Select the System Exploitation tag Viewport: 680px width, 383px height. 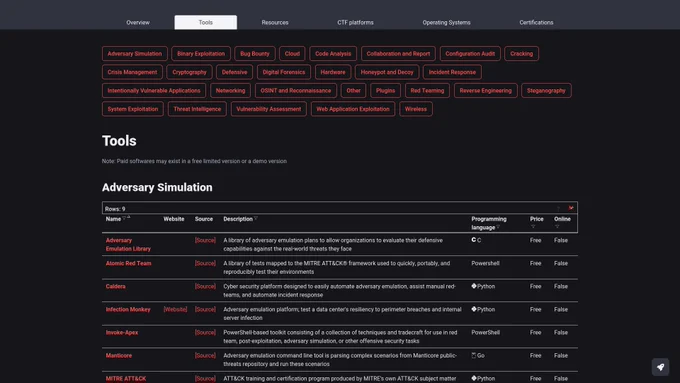pos(133,109)
